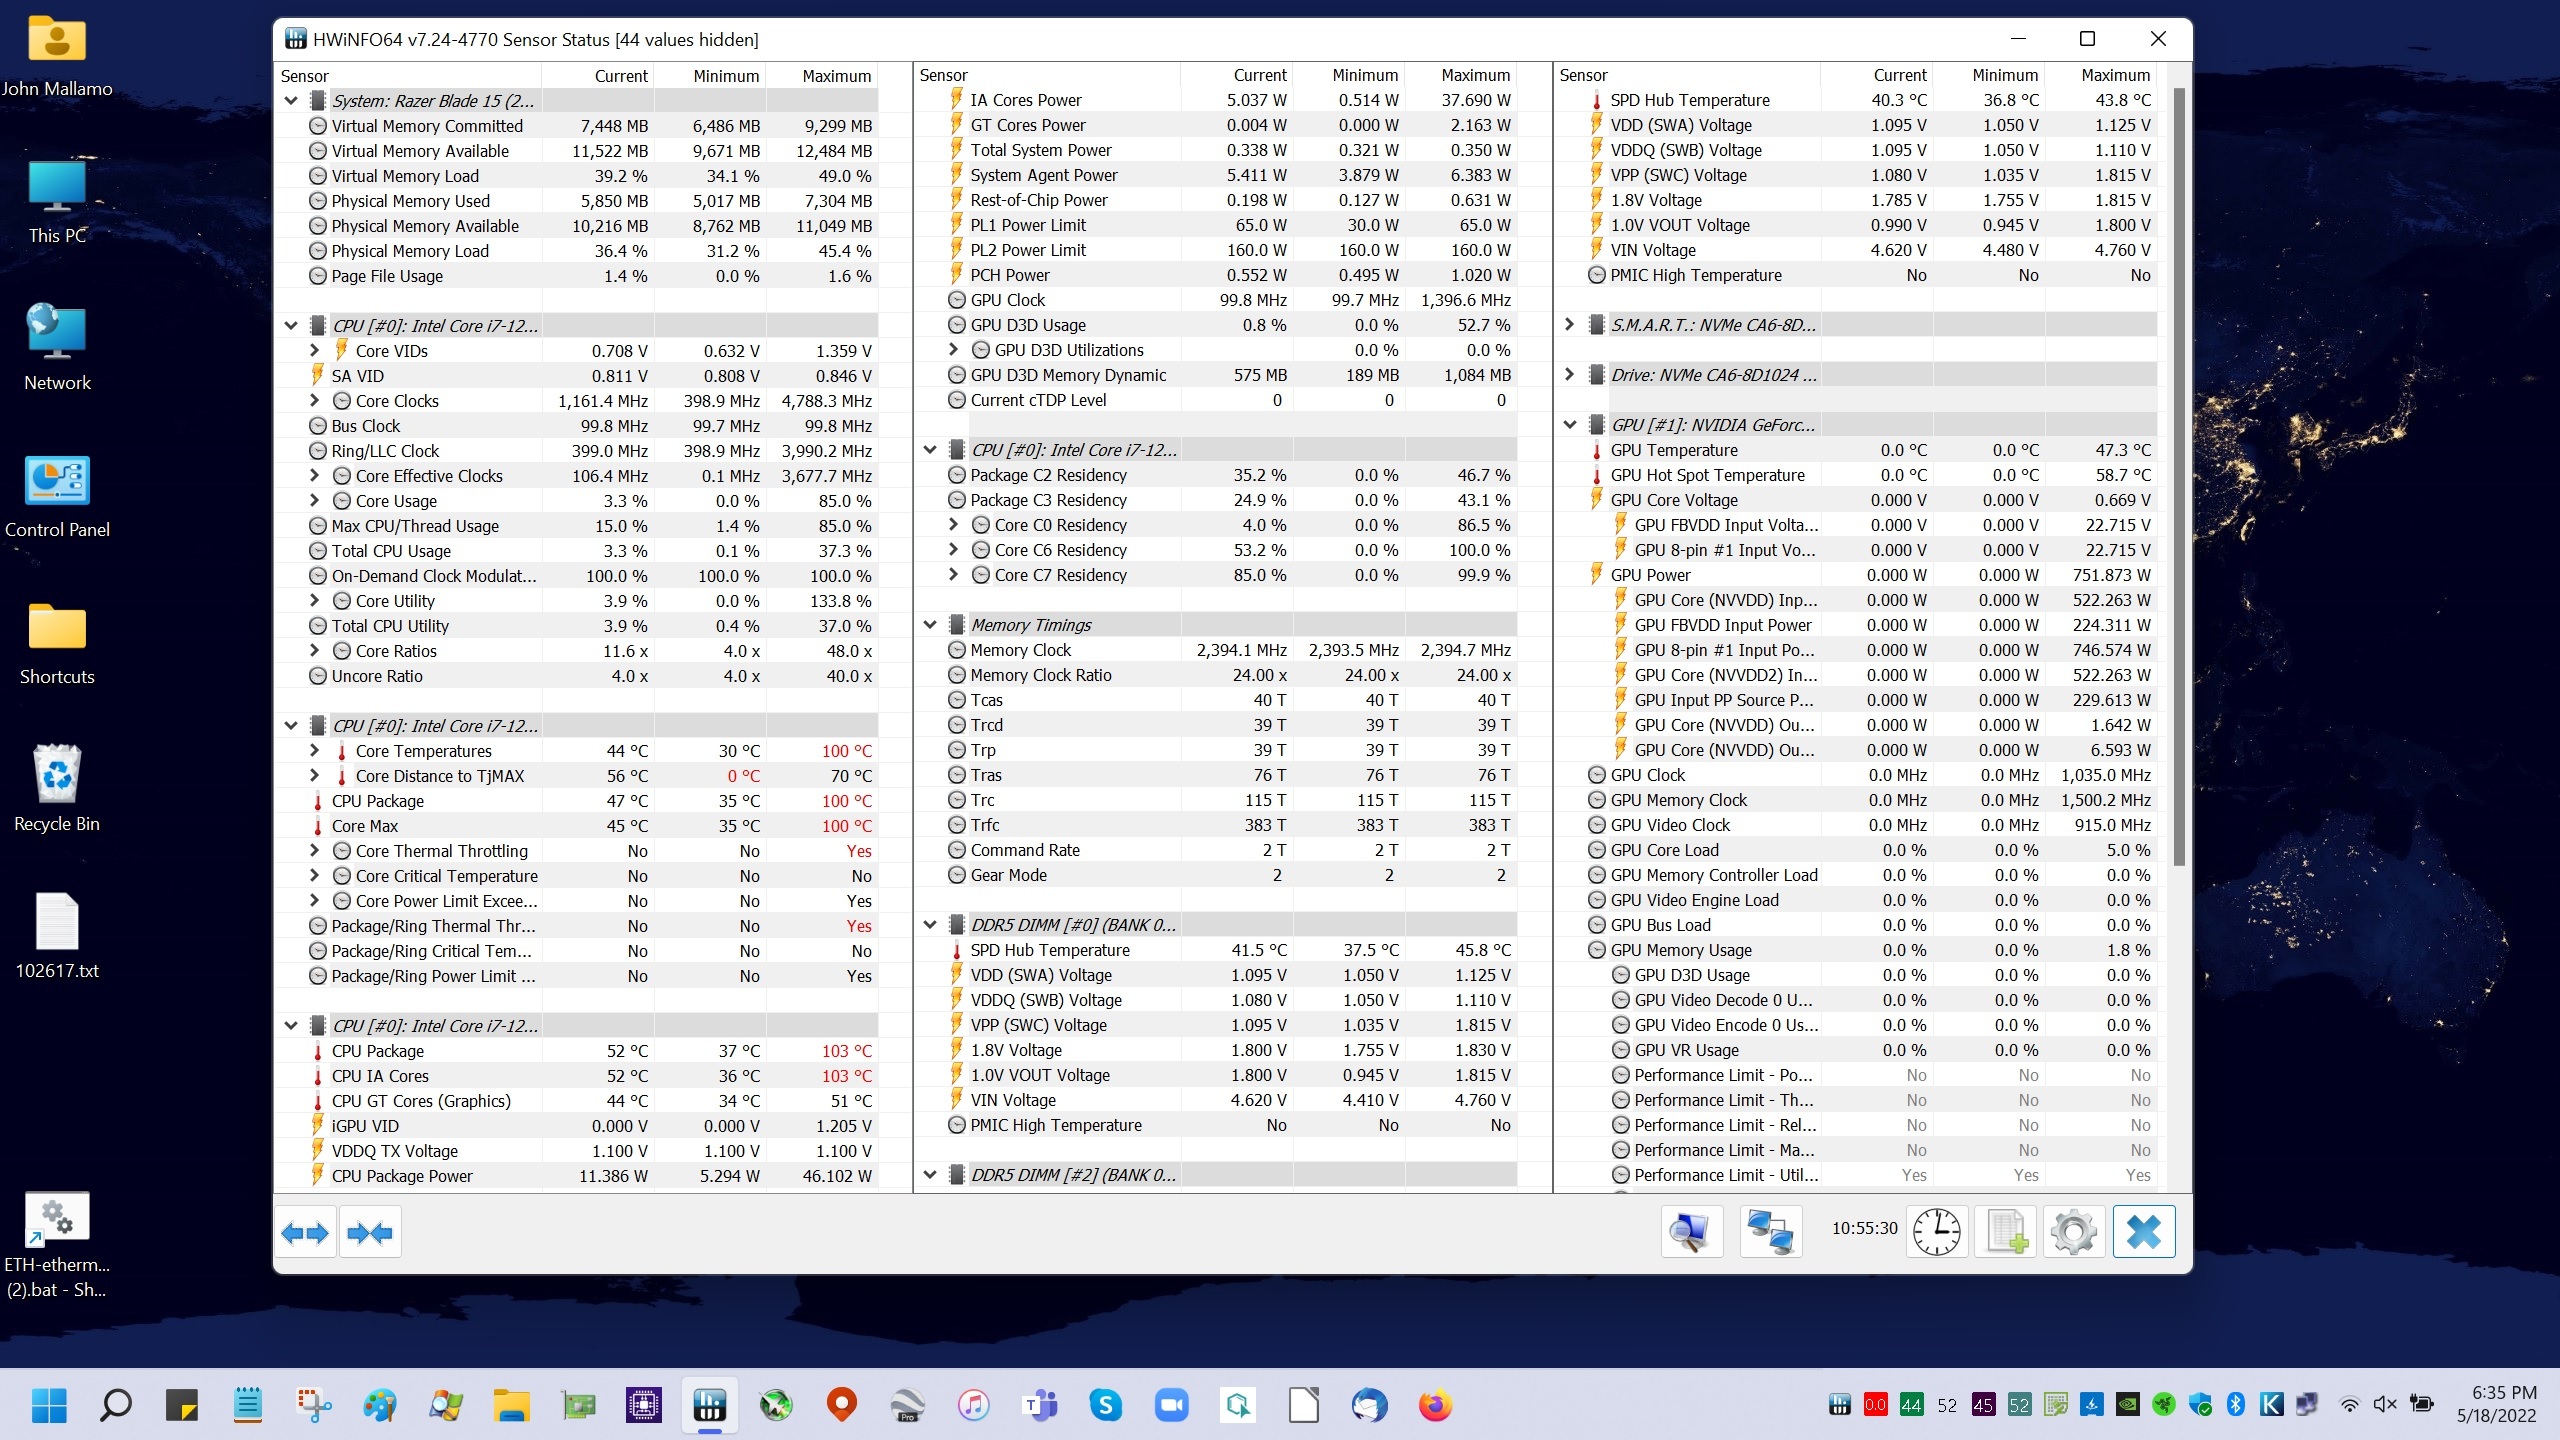The width and height of the screenshot is (2560, 1440).
Task: Select the This PC desktop icon
Action: 57,202
